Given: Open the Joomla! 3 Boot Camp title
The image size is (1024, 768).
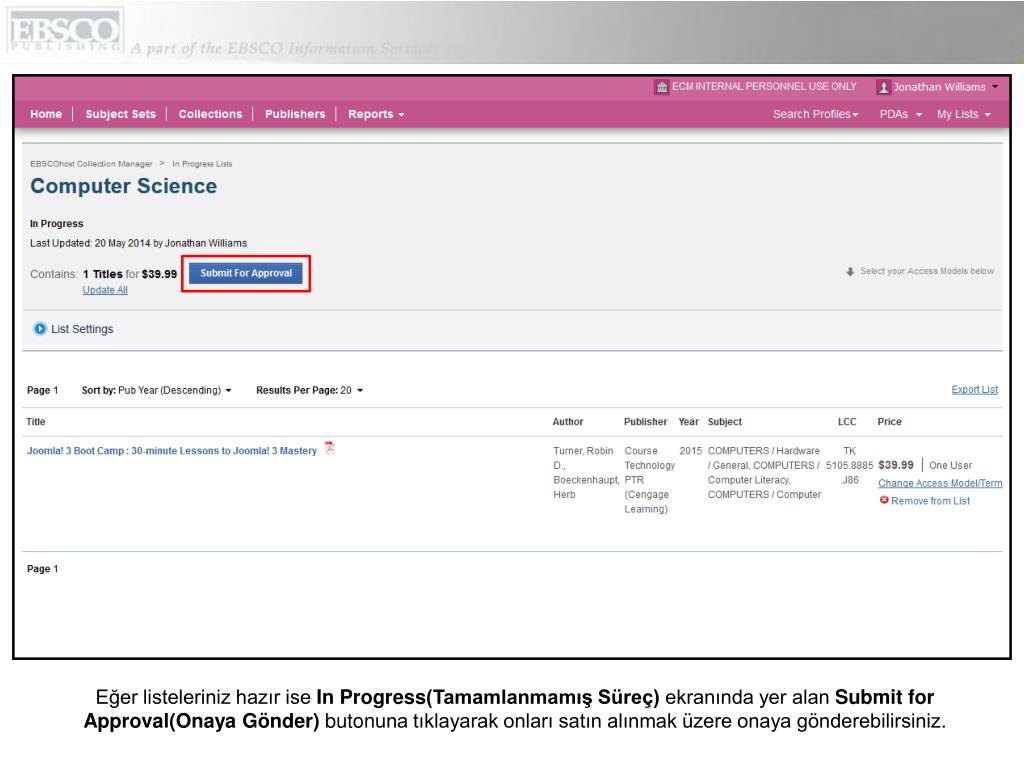Looking at the screenshot, I should pos(172,451).
